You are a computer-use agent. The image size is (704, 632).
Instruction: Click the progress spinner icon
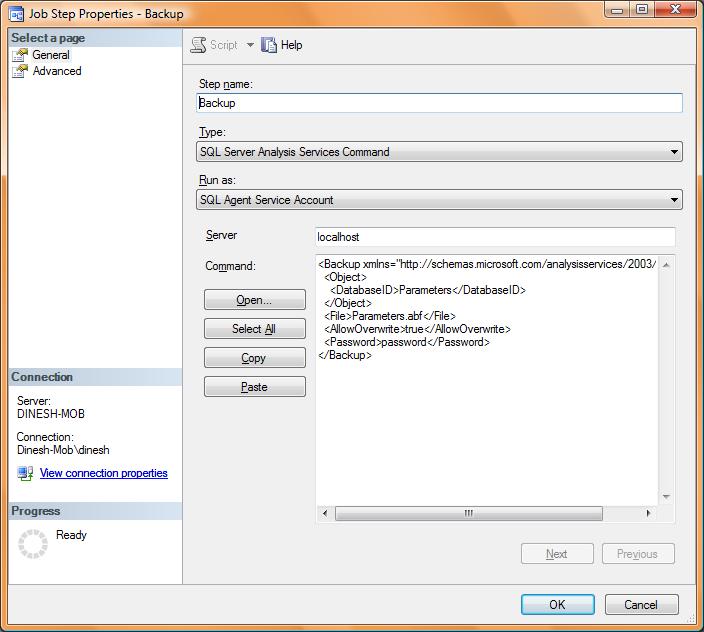33,544
